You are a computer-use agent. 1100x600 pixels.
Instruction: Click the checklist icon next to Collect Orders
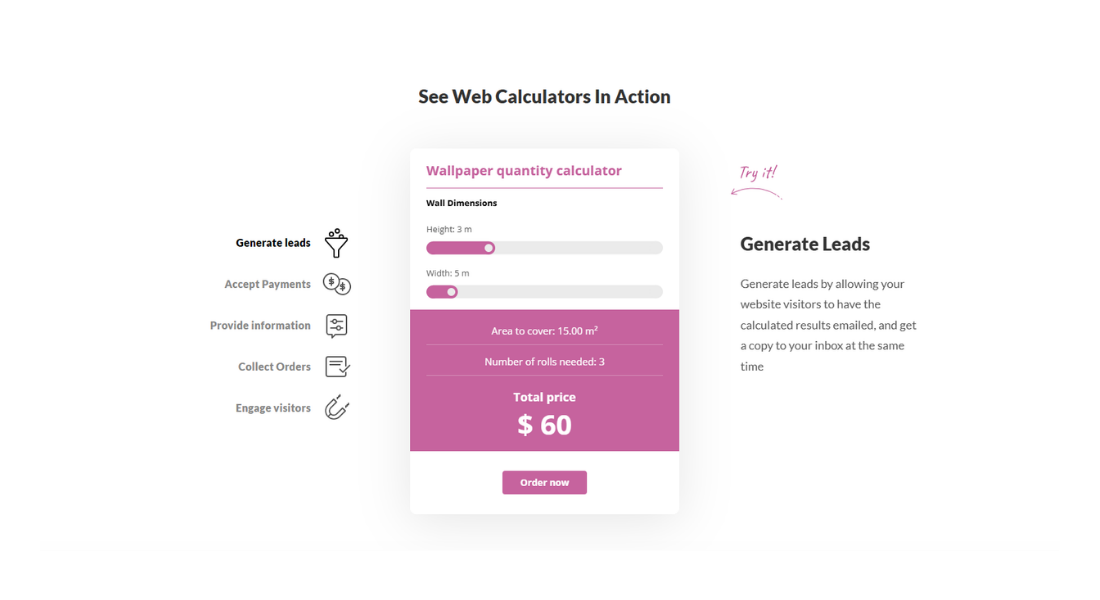pos(337,367)
